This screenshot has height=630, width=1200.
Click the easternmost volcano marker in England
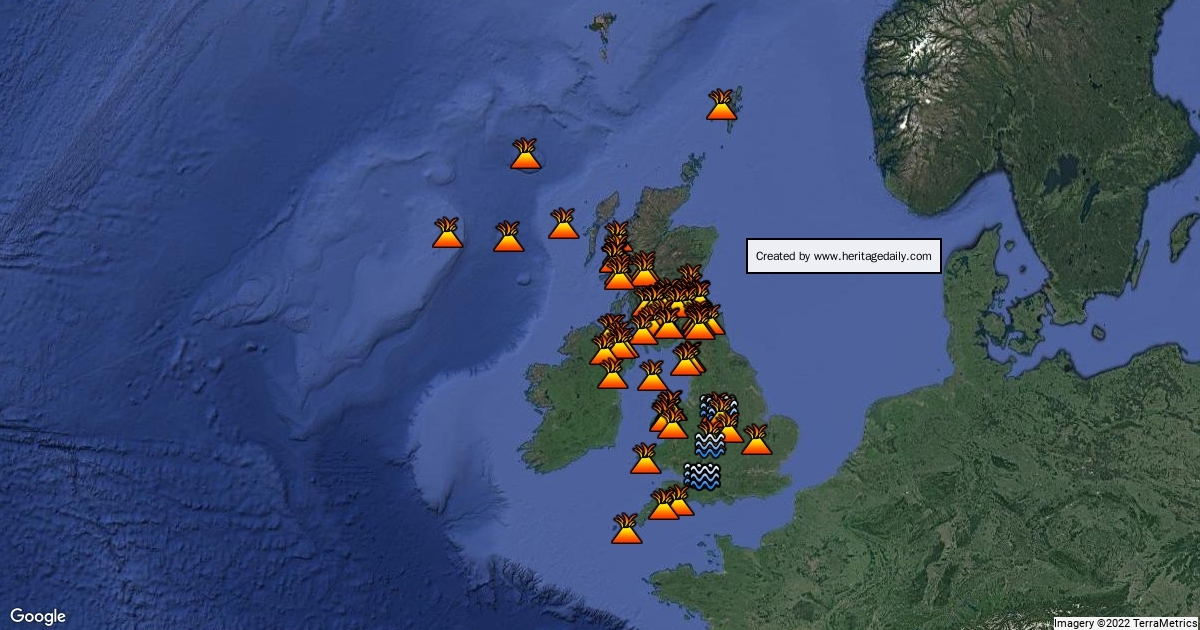coord(756,440)
